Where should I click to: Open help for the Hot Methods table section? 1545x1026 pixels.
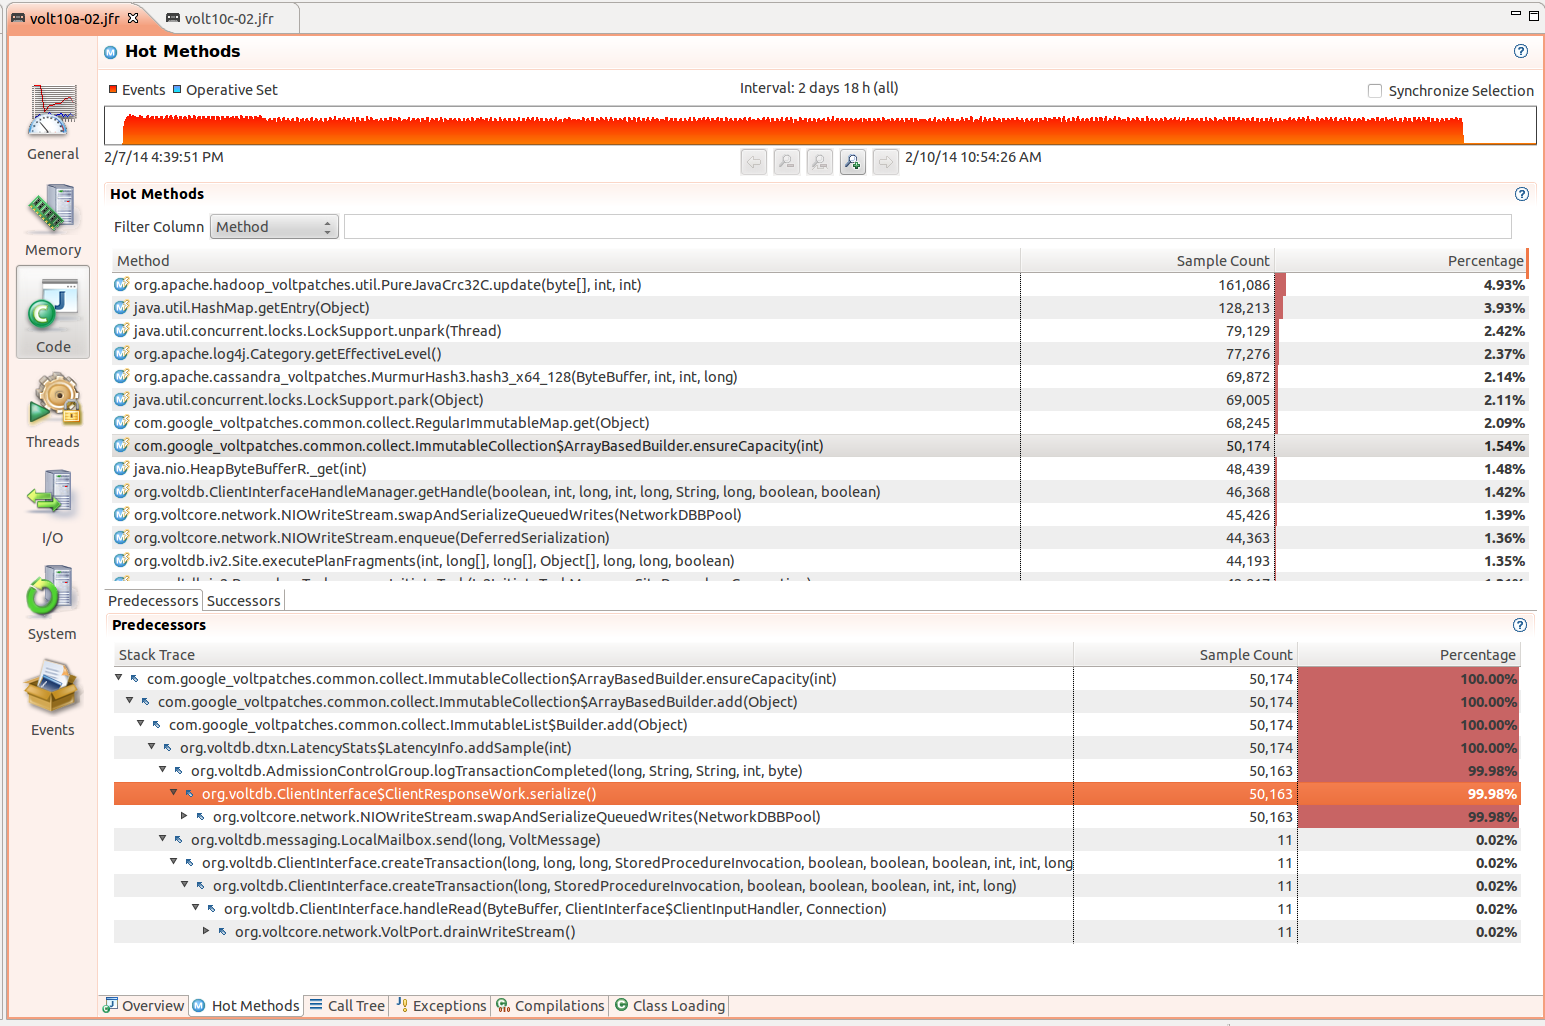coord(1521,194)
